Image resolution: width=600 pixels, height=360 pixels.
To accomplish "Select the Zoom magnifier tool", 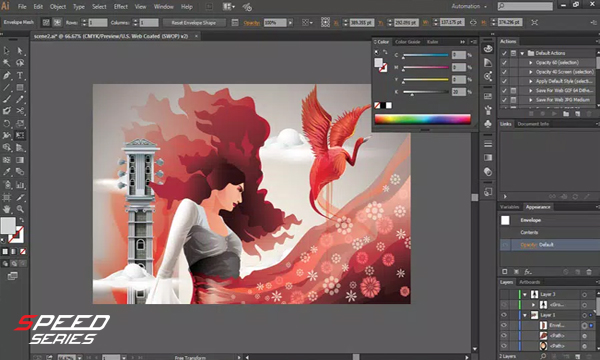I will tap(20, 209).
